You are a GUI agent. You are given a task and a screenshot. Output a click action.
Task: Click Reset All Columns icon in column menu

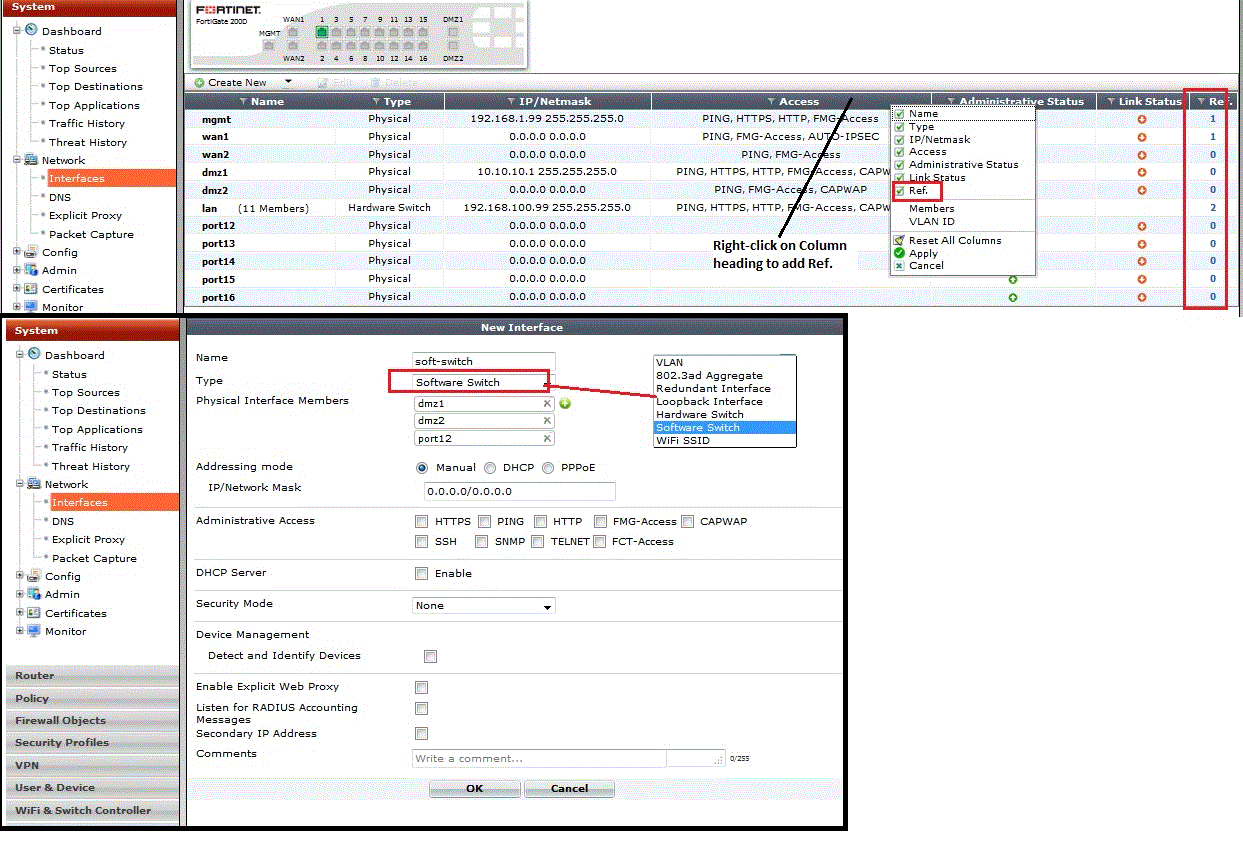pos(900,240)
